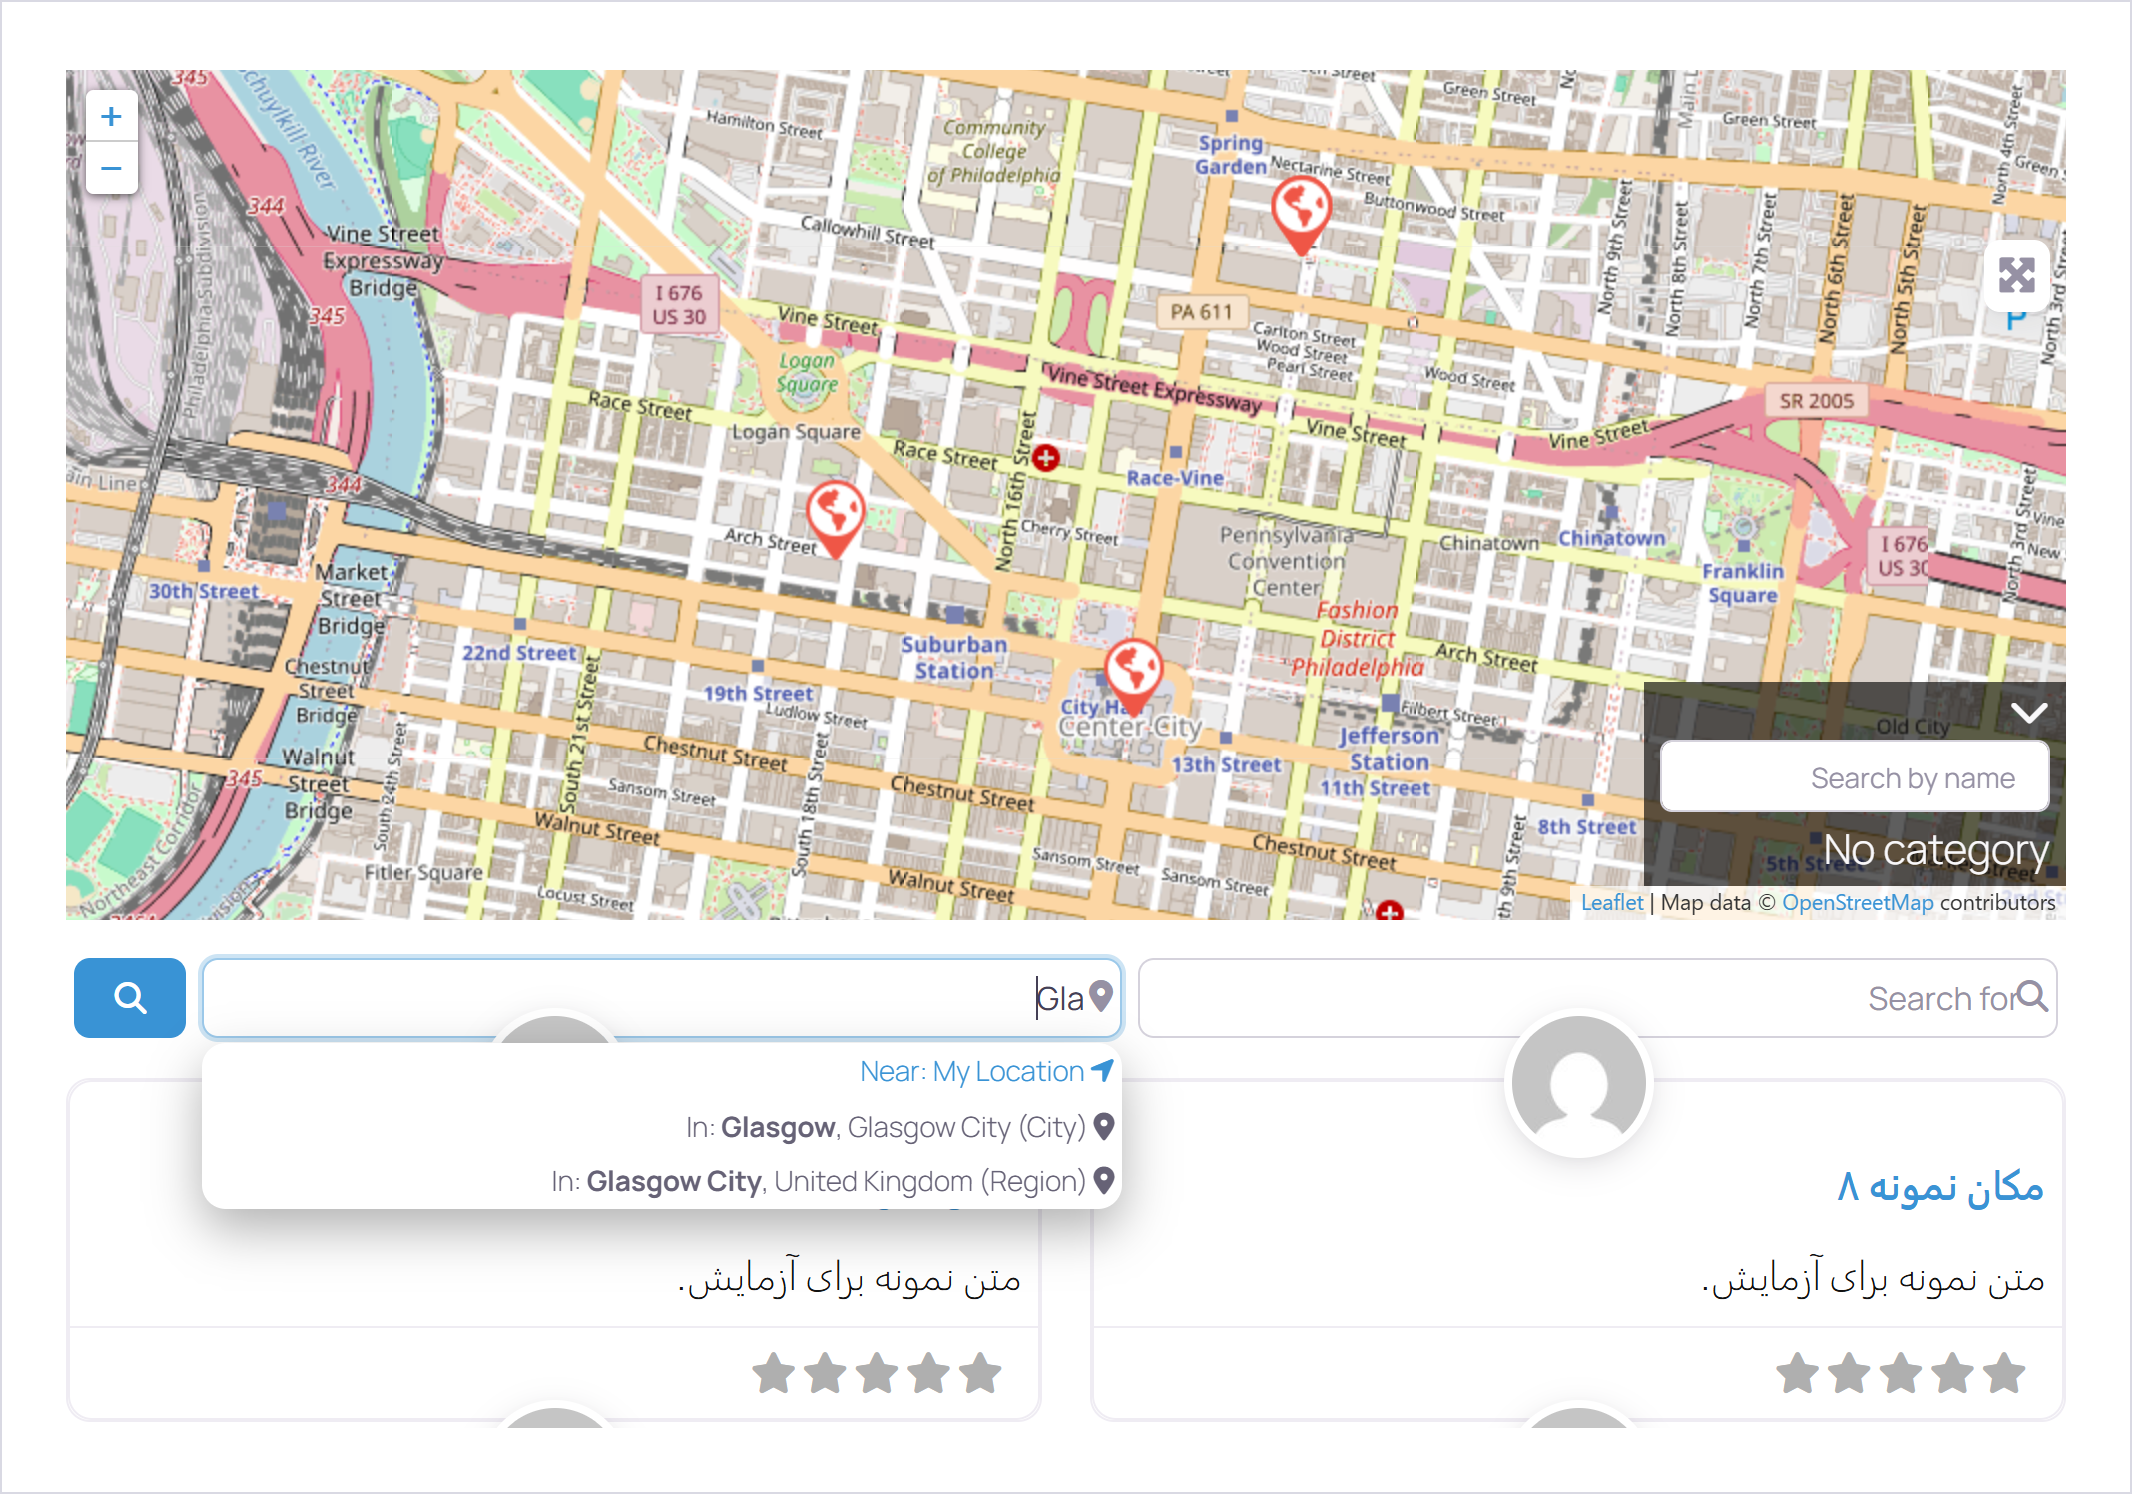Click the location field containing Gla
Screen dimensions: 2132x1494
pos(662,998)
